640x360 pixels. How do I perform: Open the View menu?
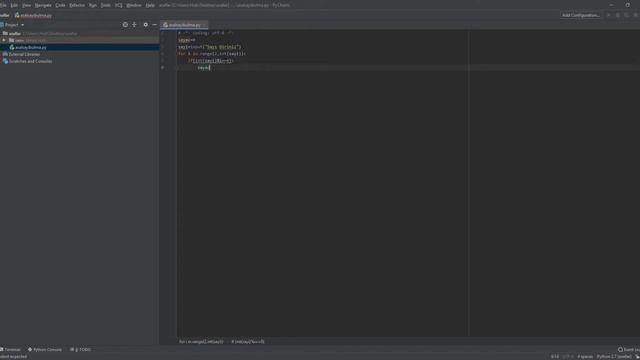[27, 5]
